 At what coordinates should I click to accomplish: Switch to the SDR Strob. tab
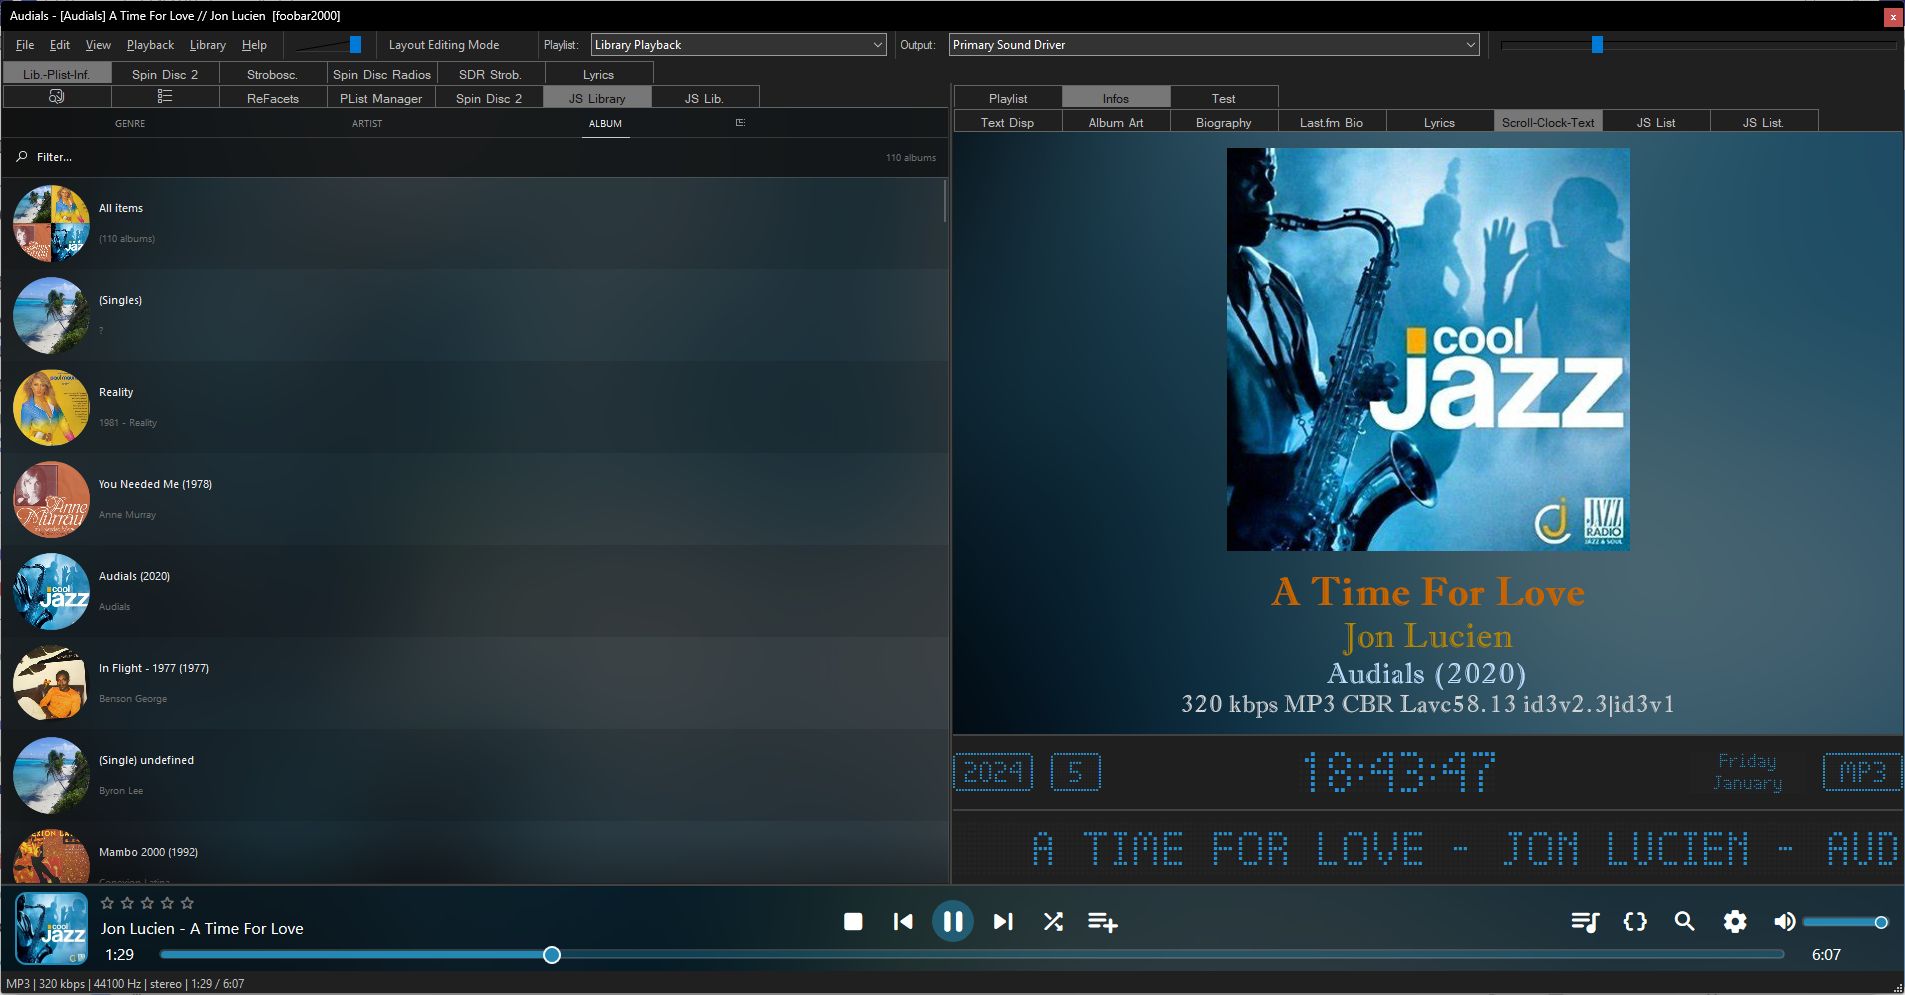point(490,74)
